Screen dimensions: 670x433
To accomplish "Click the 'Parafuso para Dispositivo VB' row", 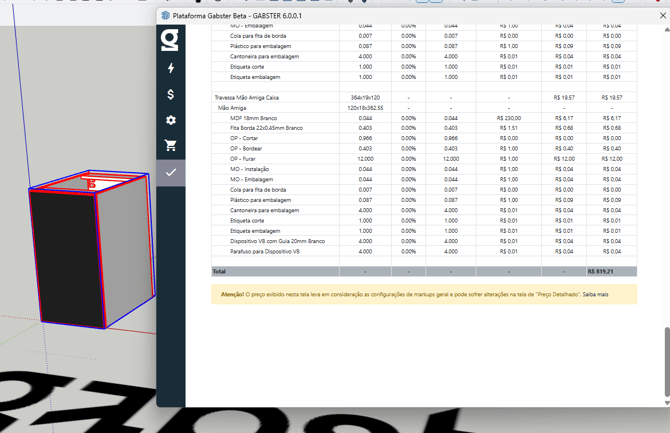I will [265, 251].
